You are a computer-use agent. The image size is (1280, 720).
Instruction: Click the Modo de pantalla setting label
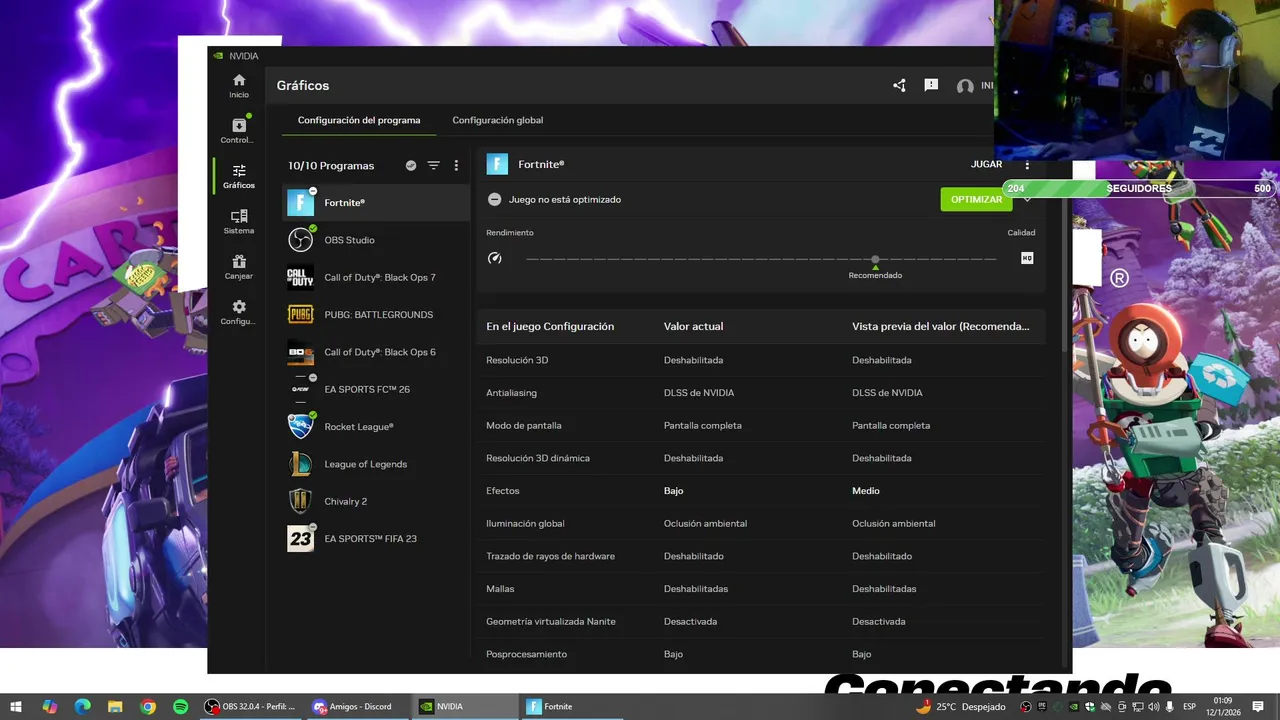[x=524, y=425]
